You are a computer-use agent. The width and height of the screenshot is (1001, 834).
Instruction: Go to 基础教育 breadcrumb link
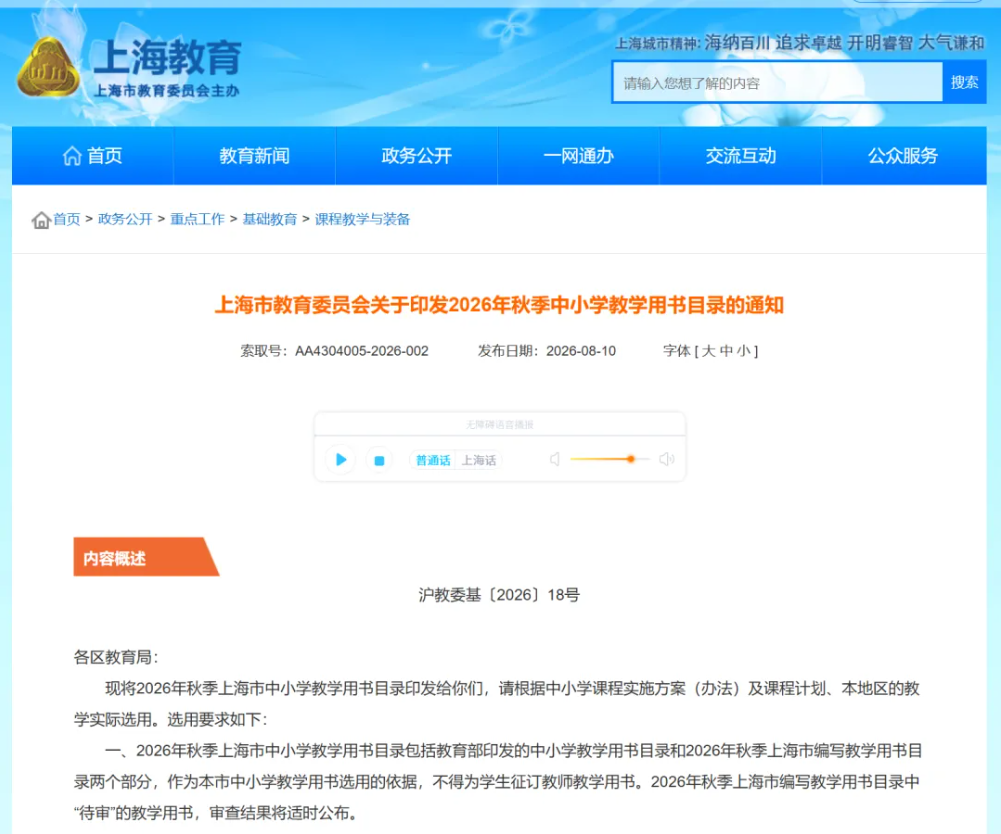pos(269,219)
